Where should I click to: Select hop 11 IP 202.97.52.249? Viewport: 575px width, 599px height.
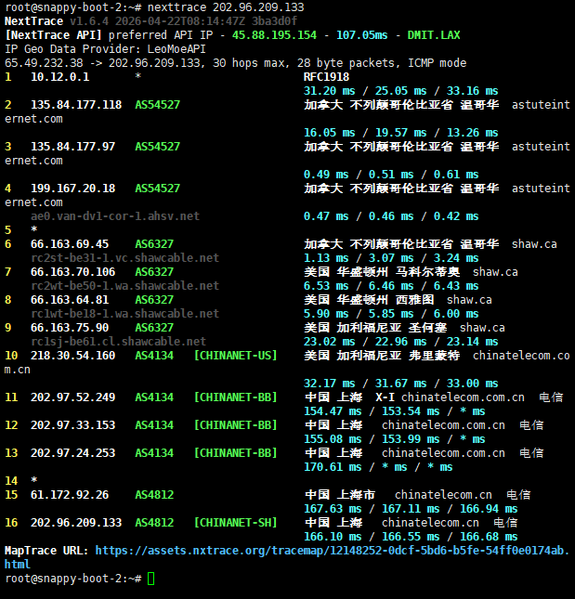pyautogui.click(x=73, y=397)
